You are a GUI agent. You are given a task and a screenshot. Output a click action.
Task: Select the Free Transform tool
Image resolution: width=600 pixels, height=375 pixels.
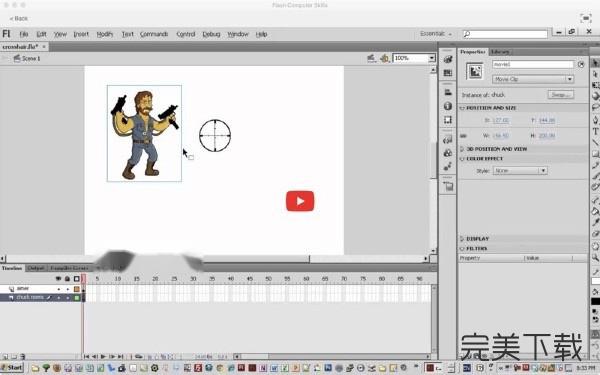[596, 85]
